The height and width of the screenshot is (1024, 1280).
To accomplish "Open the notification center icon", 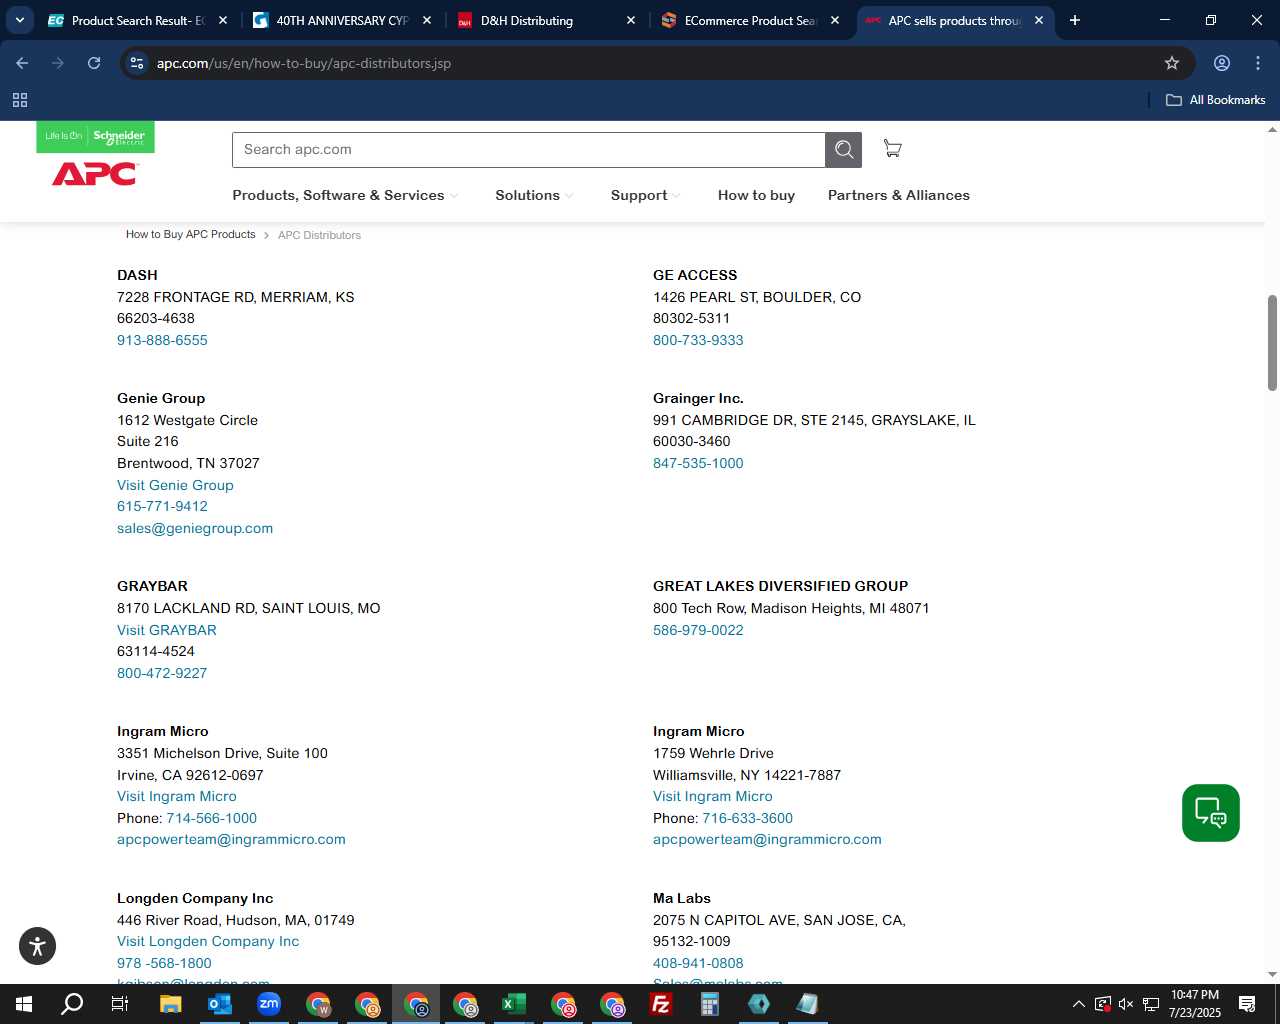I will 1247,1004.
